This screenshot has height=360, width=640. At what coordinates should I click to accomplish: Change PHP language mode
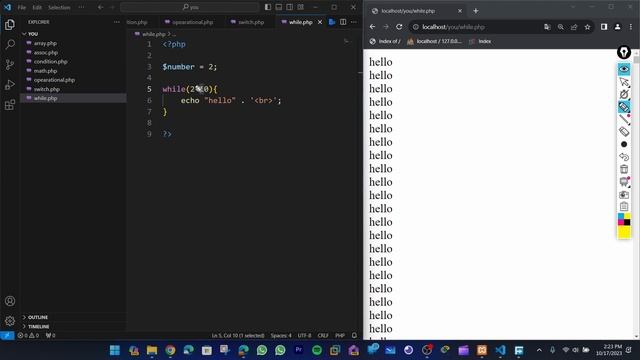[x=340, y=336]
